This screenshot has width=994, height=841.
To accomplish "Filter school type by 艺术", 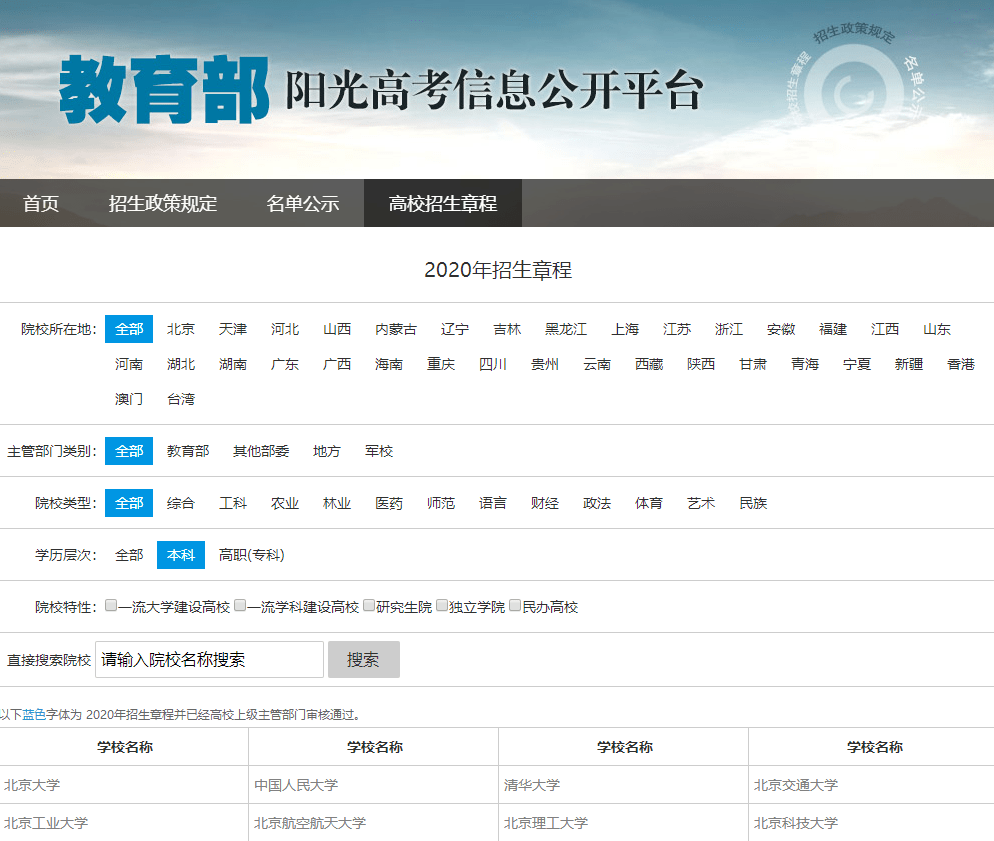I will (x=700, y=503).
